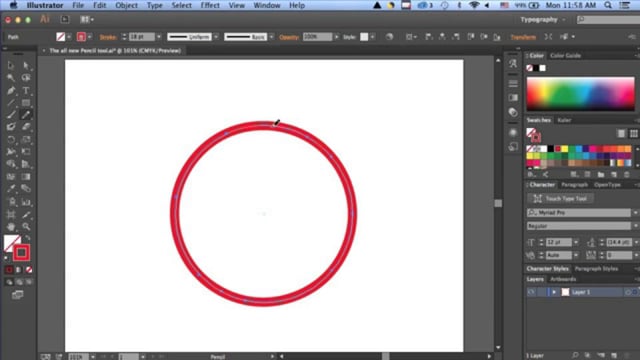The width and height of the screenshot is (640, 360).
Task: Open the Basic brush definition dropdown
Action: (x=271, y=37)
